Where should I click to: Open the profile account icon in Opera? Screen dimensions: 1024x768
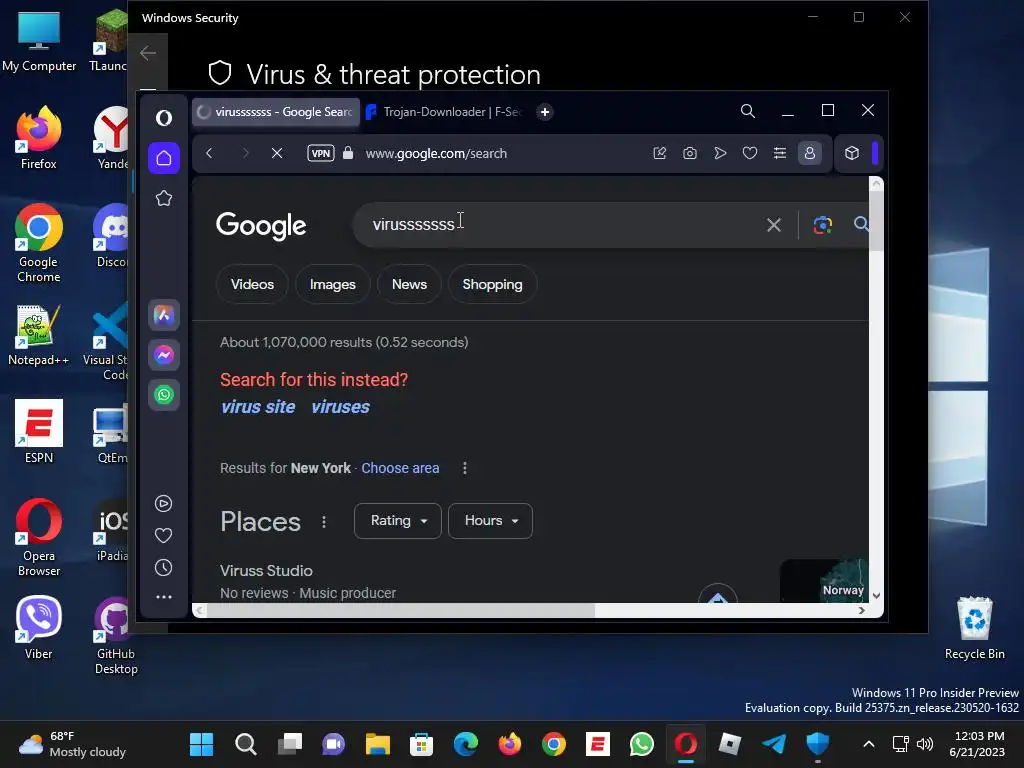tap(810, 153)
